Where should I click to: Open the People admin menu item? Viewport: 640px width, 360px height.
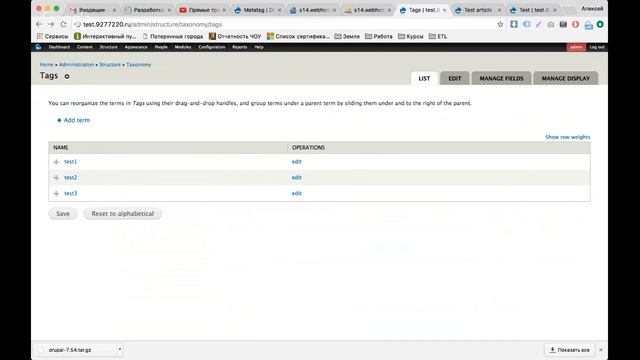click(x=161, y=47)
